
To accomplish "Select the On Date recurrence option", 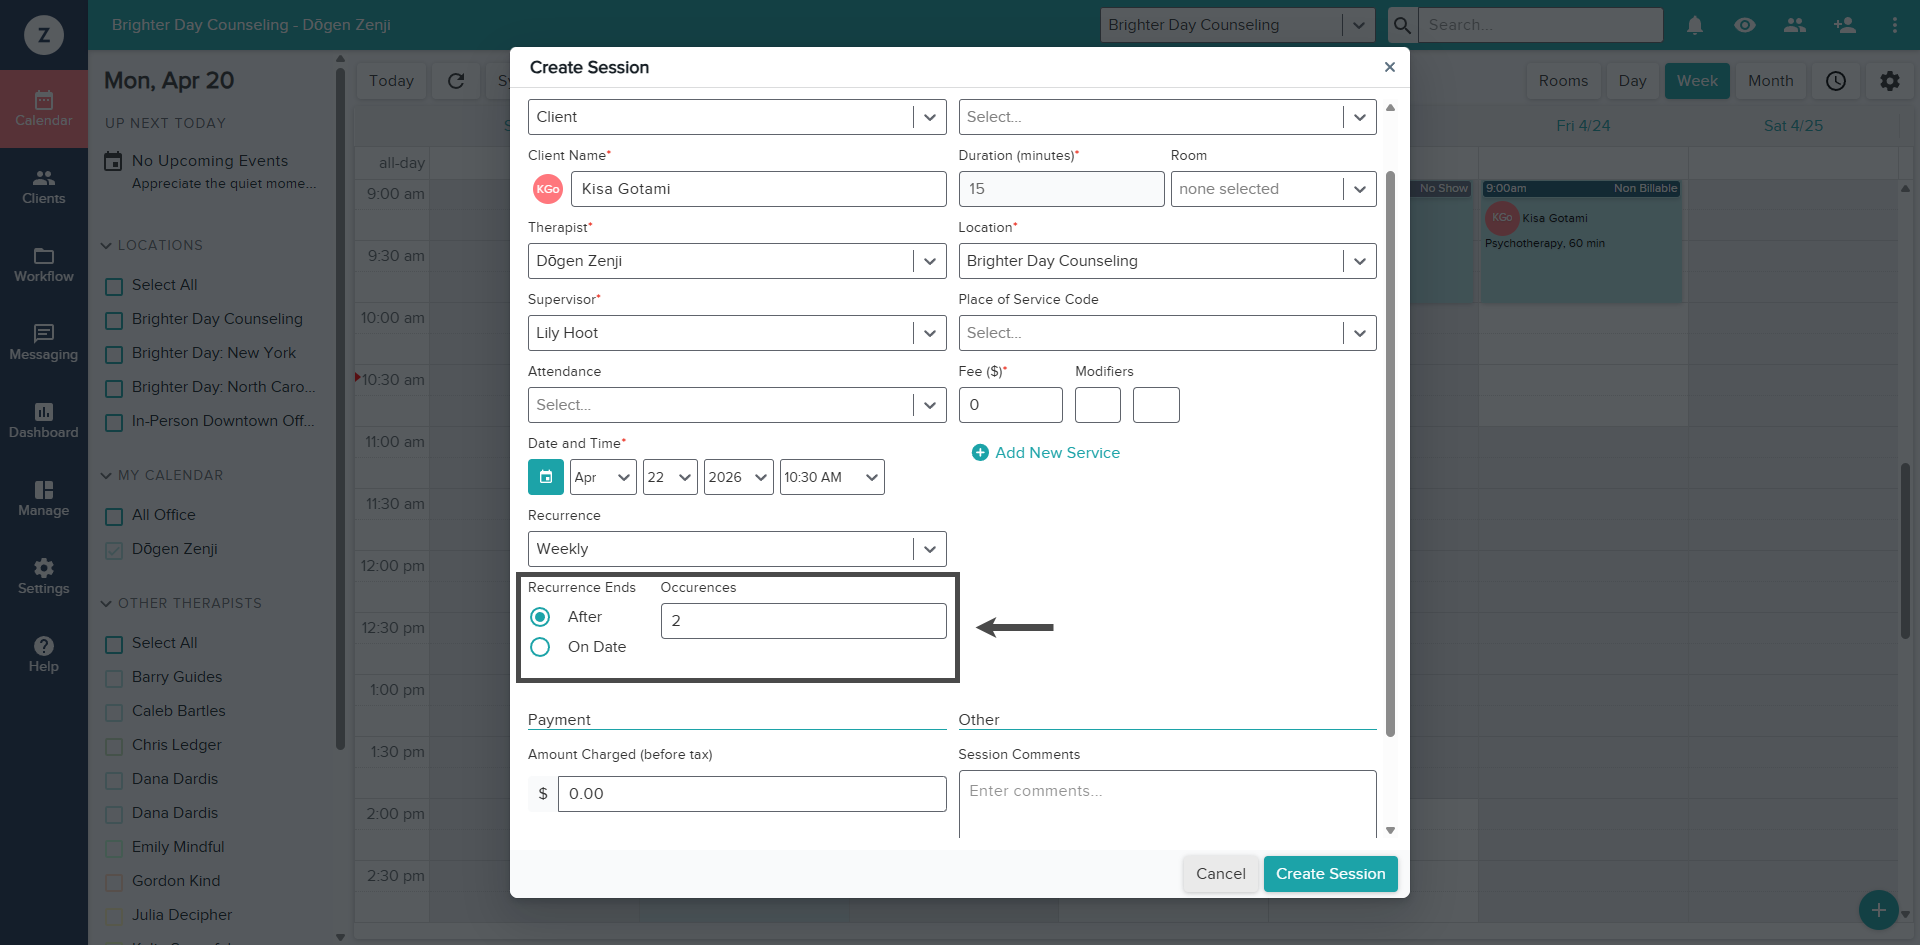I will pyautogui.click(x=540, y=647).
